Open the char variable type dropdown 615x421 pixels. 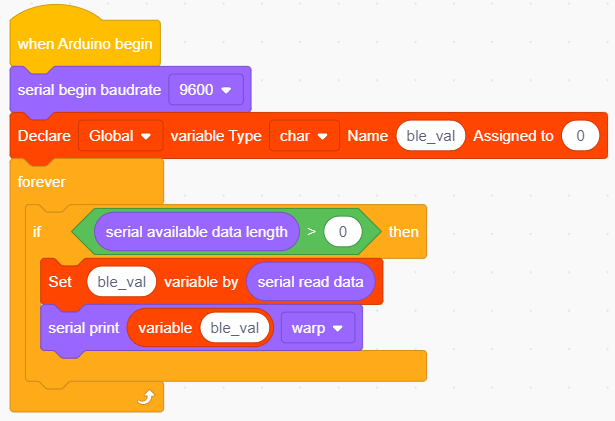[x=304, y=136]
